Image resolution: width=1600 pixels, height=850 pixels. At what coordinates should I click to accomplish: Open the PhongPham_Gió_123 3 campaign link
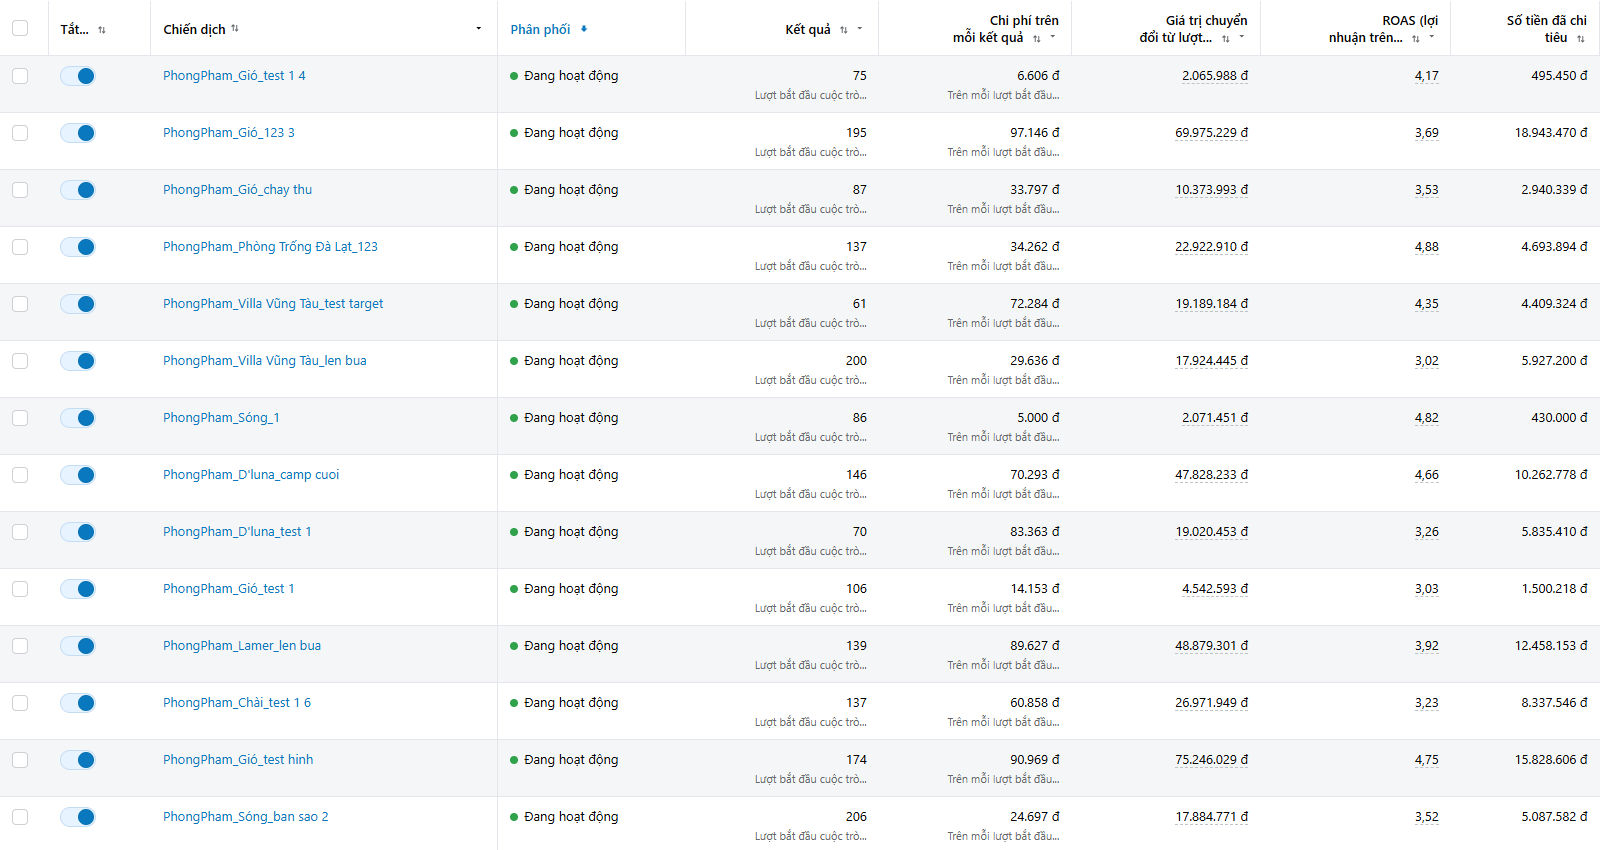pyautogui.click(x=229, y=133)
